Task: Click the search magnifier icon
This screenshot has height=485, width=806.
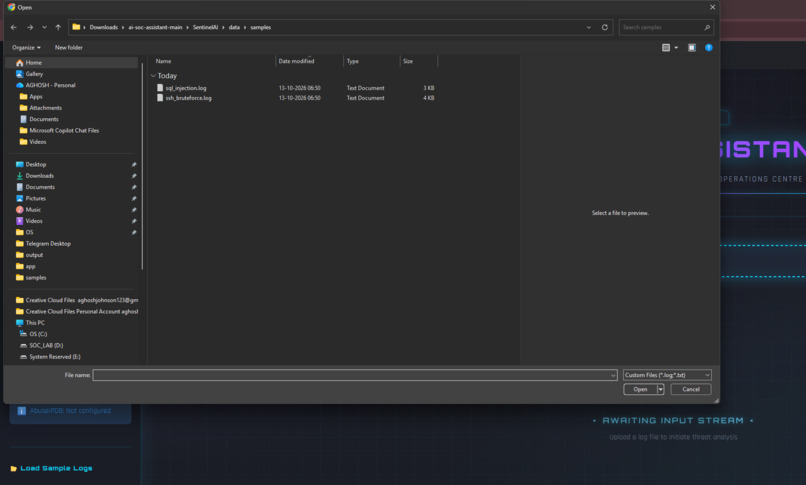Action: click(x=707, y=27)
